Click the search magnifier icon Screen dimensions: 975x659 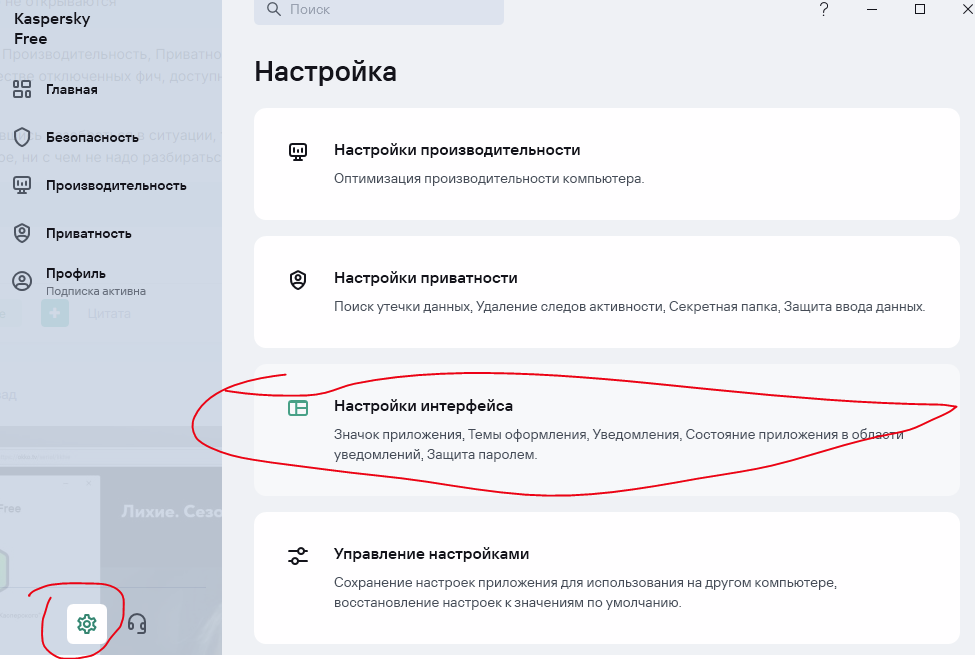coord(274,9)
